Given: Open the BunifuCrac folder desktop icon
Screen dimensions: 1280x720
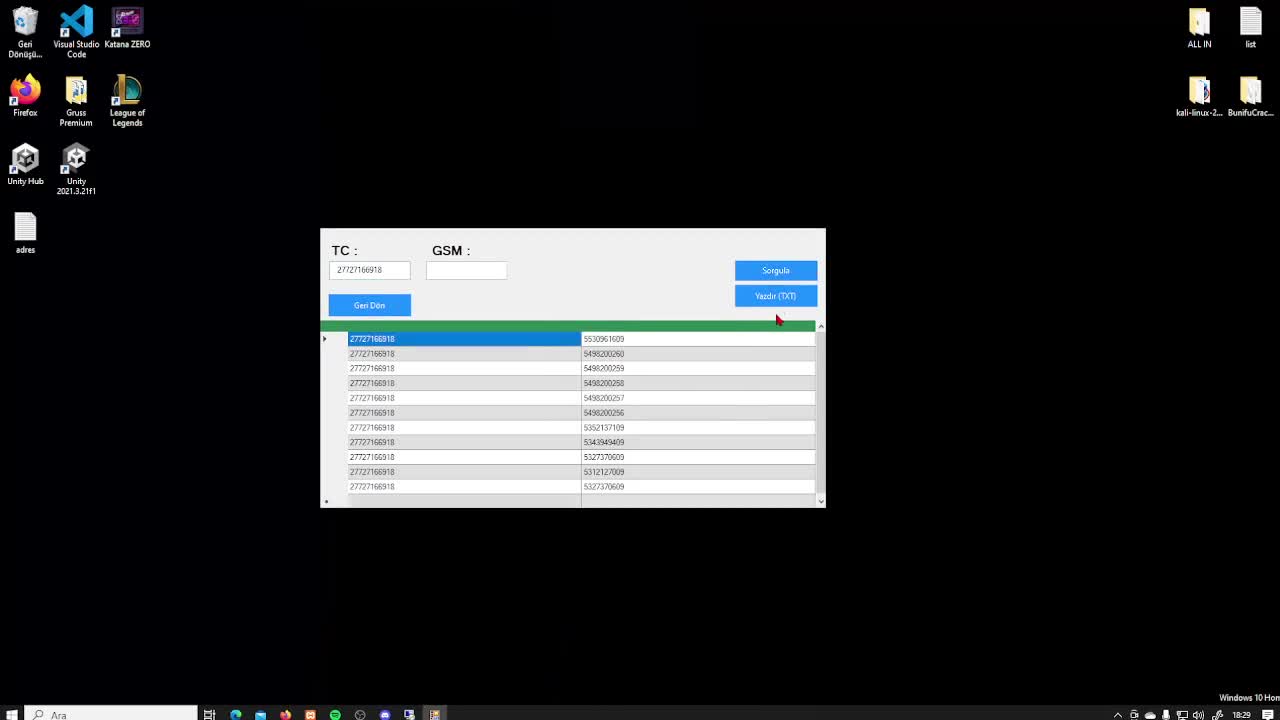Looking at the screenshot, I should tap(1250, 97).
